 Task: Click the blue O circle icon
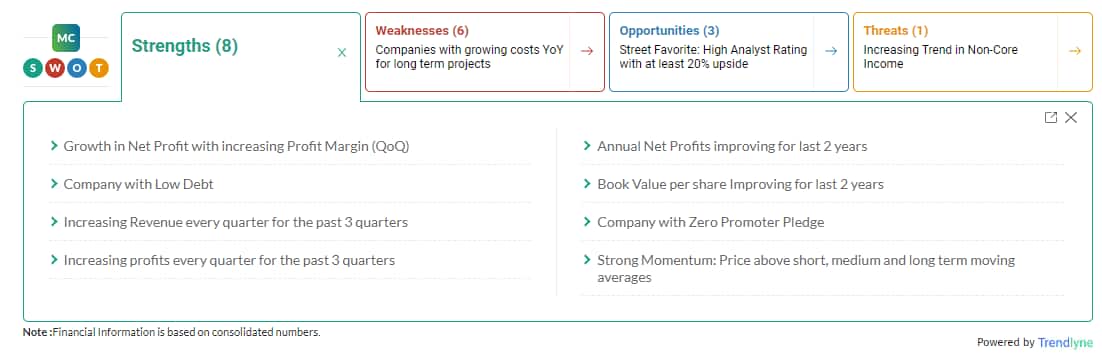(78, 68)
